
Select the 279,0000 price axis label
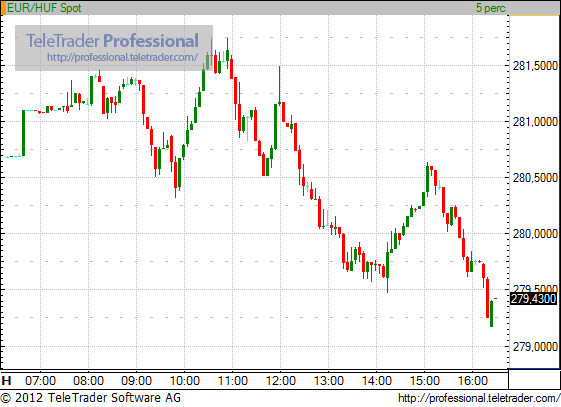coord(535,347)
